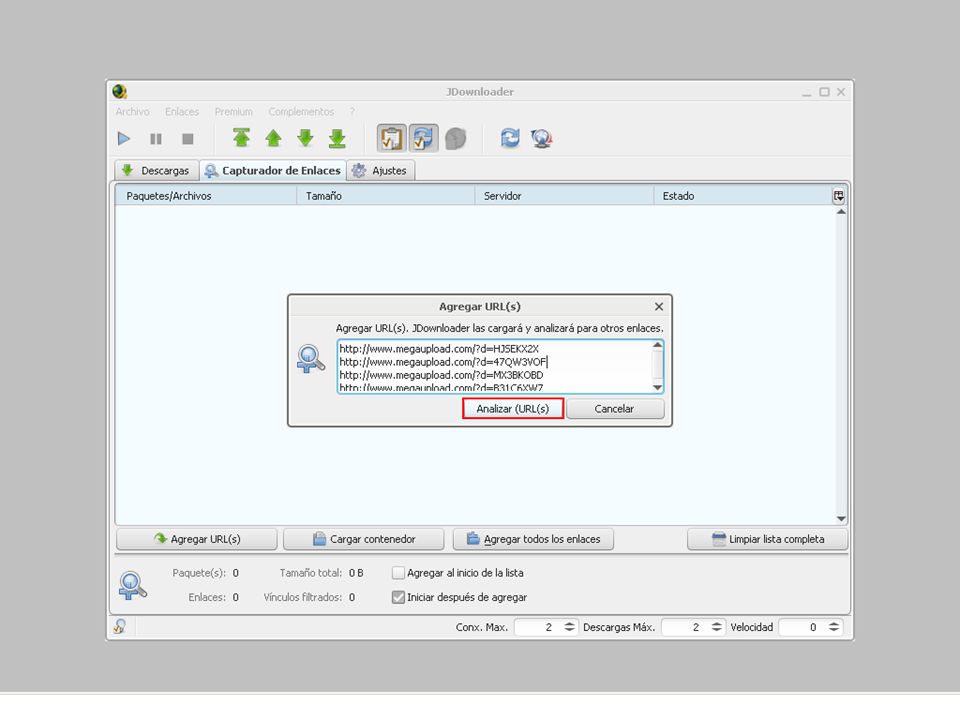Move selection up with green up arrow
The height and width of the screenshot is (720, 960).
(x=273, y=138)
